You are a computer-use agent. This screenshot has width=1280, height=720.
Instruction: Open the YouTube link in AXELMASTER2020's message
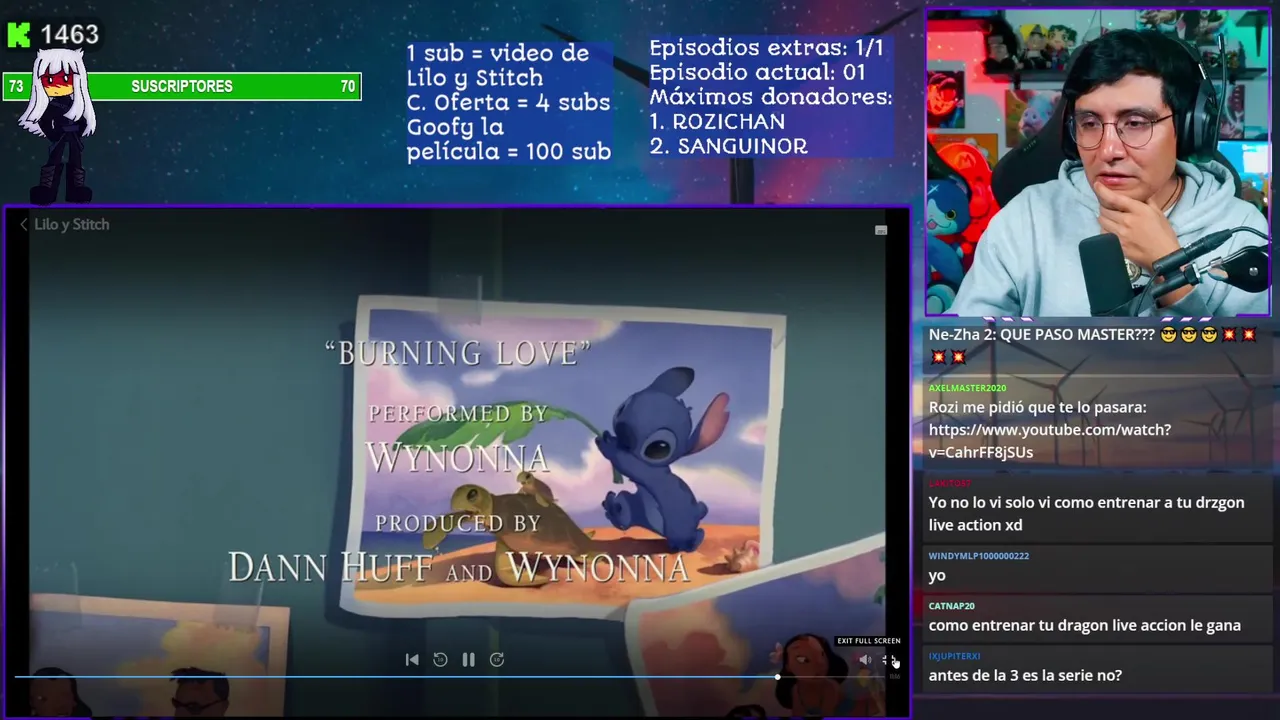pyautogui.click(x=1049, y=441)
